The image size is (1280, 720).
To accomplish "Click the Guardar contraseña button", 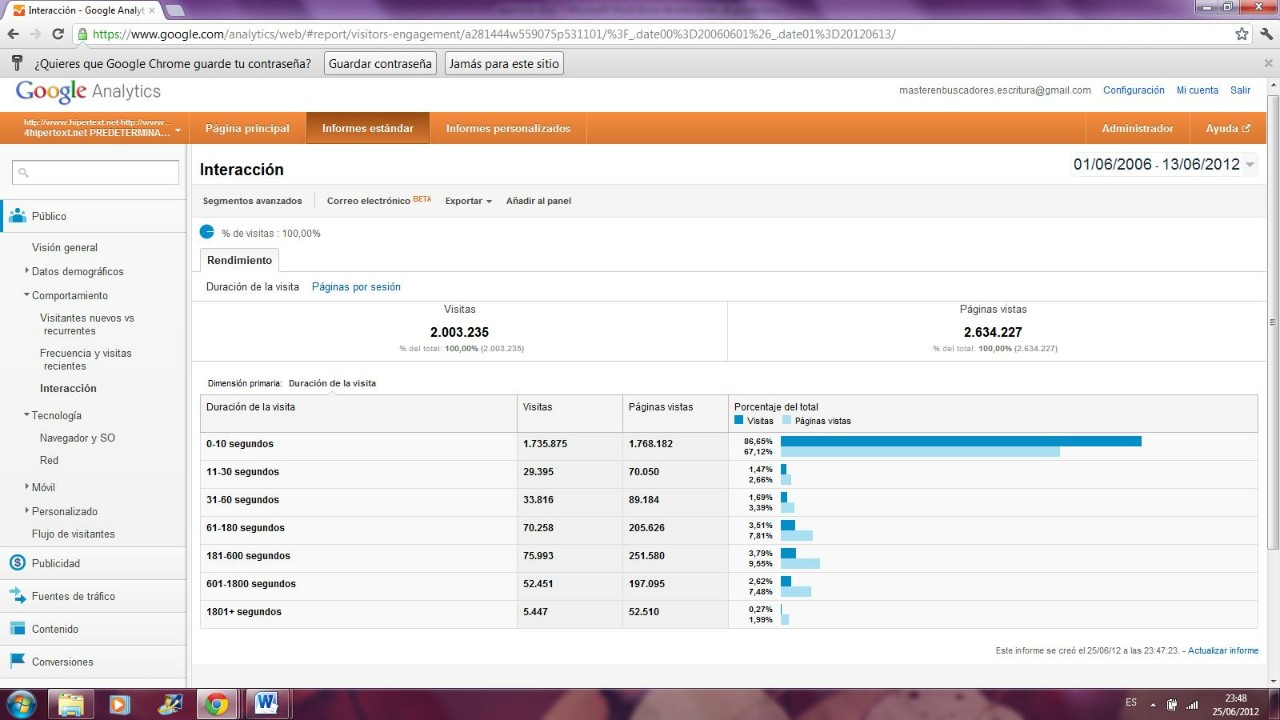I will pos(380,64).
